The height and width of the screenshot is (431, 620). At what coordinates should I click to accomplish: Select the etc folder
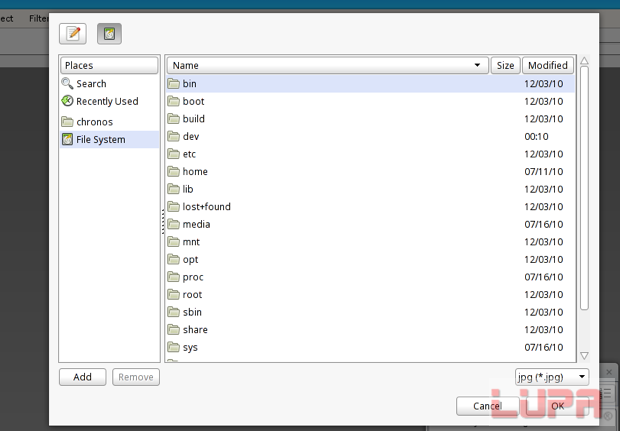coord(370,154)
